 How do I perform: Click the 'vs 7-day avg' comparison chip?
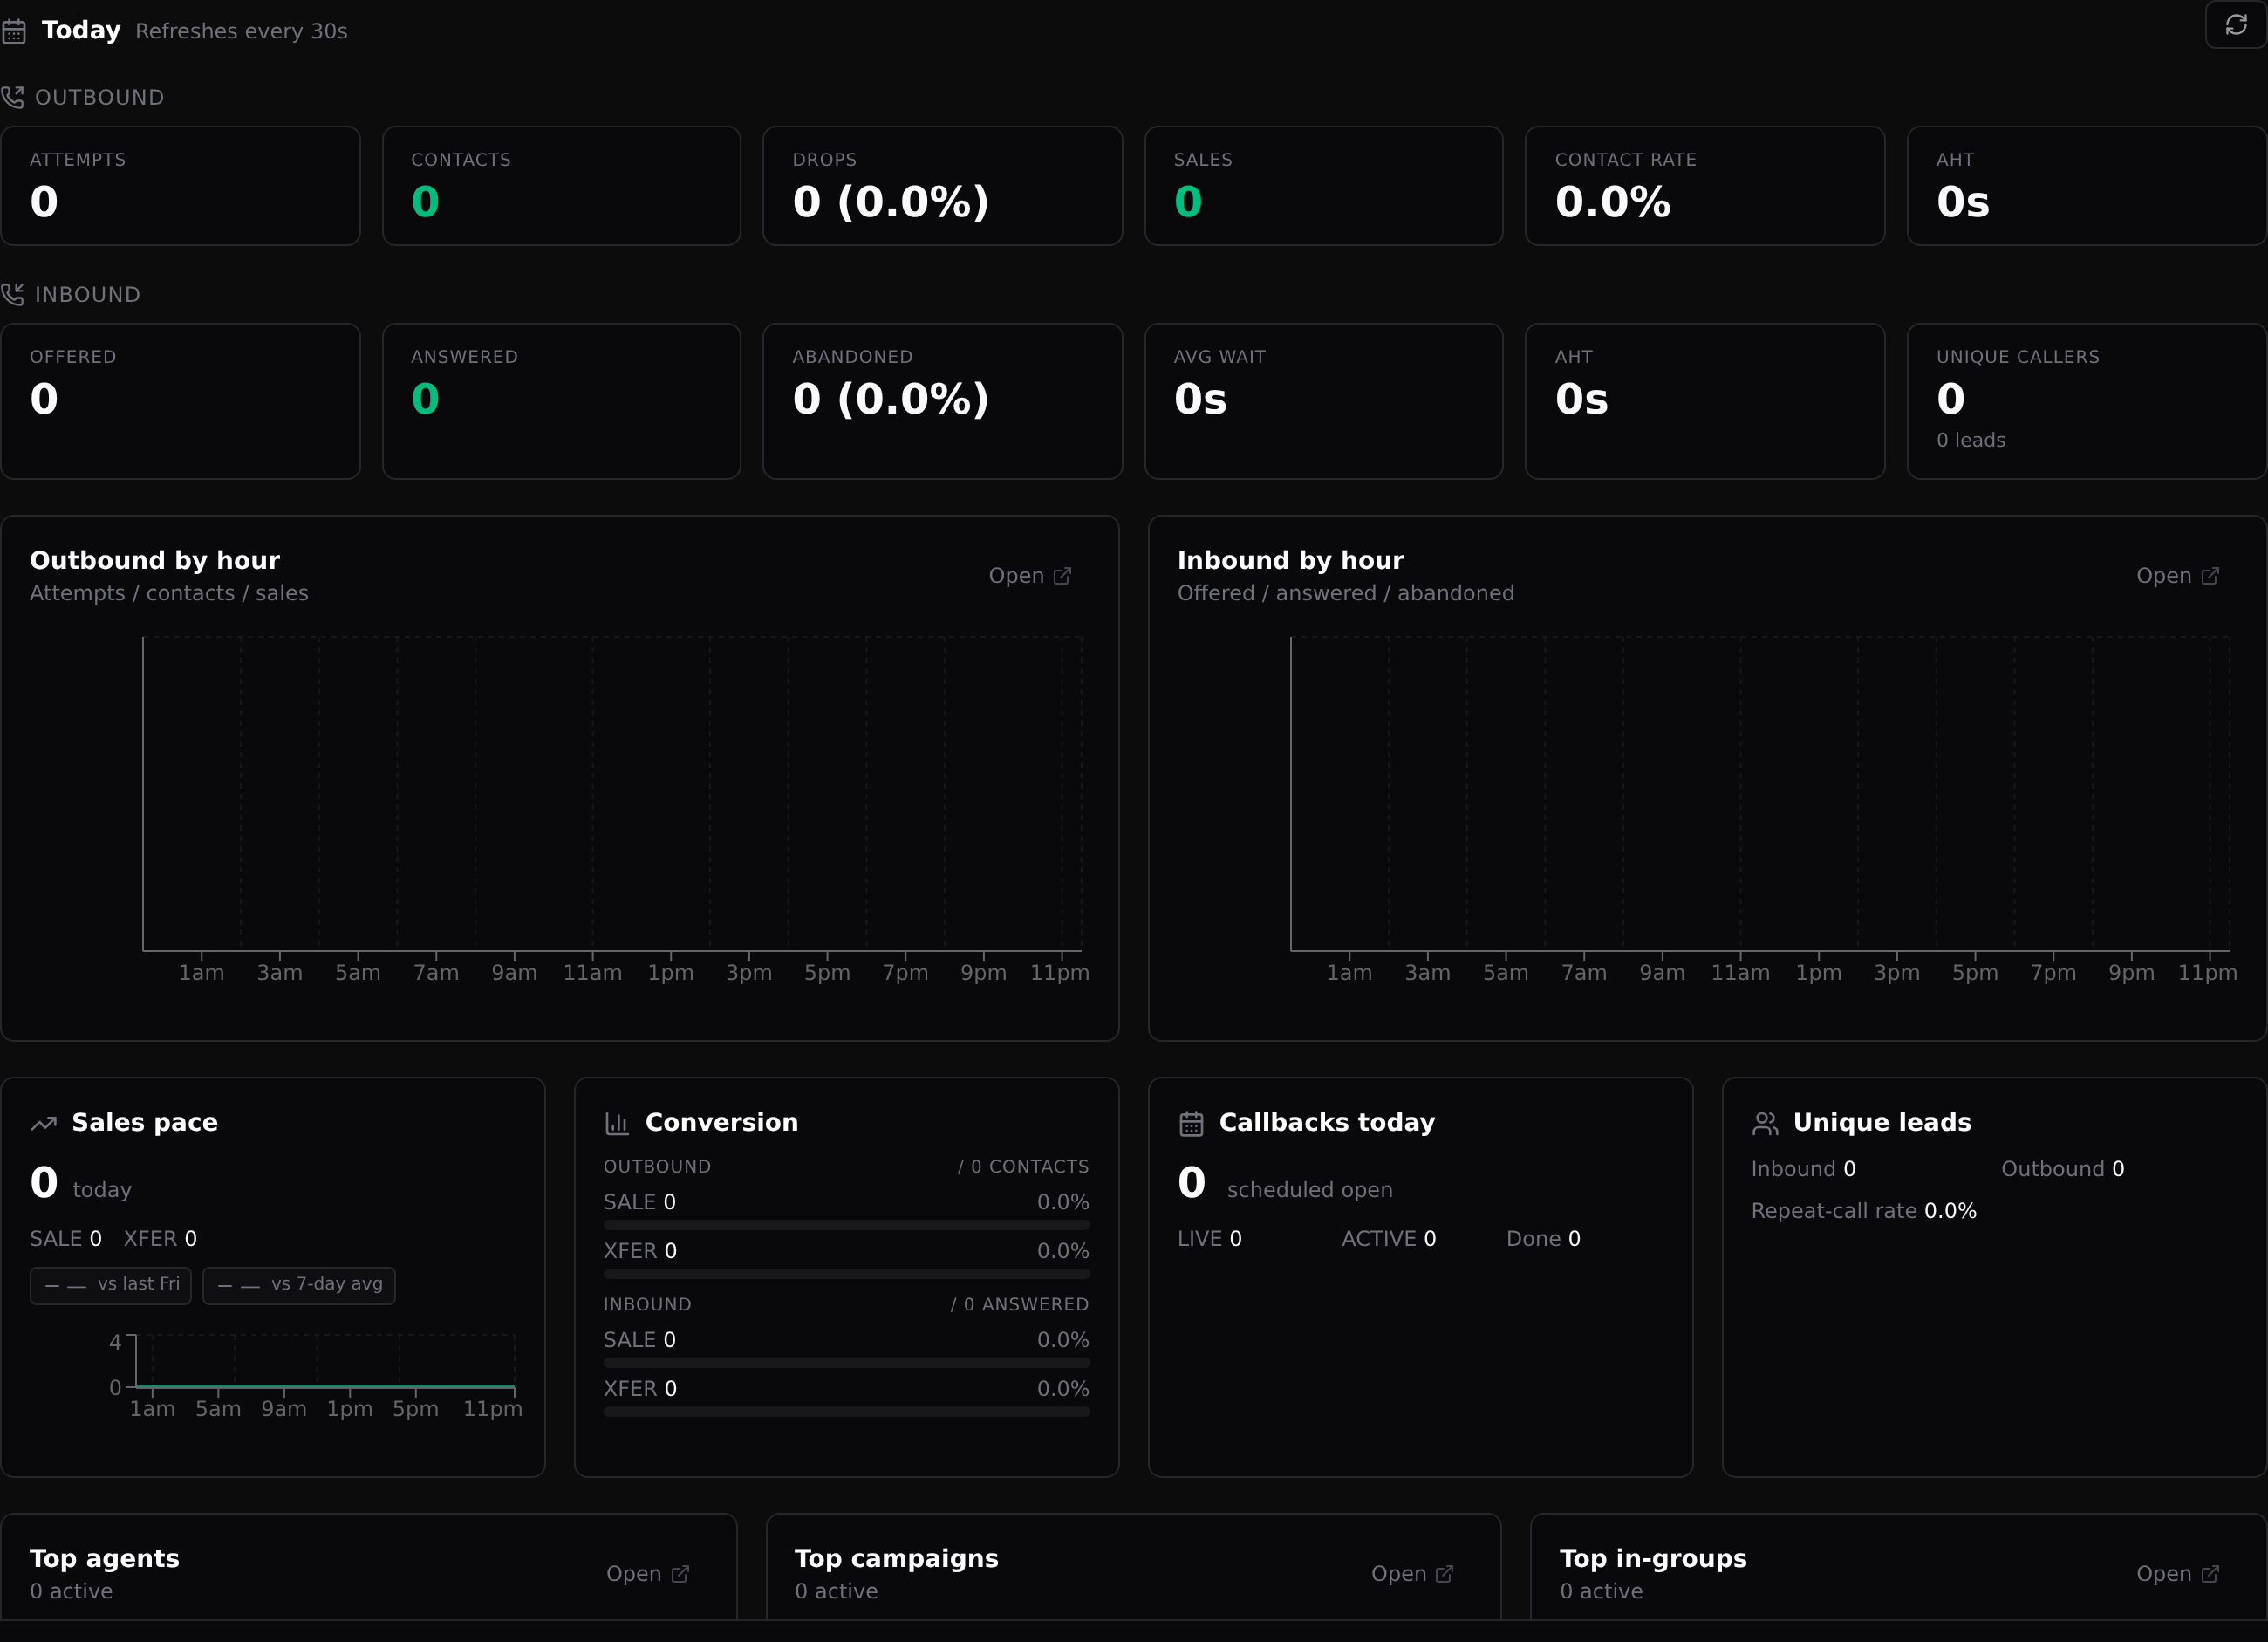299,1285
